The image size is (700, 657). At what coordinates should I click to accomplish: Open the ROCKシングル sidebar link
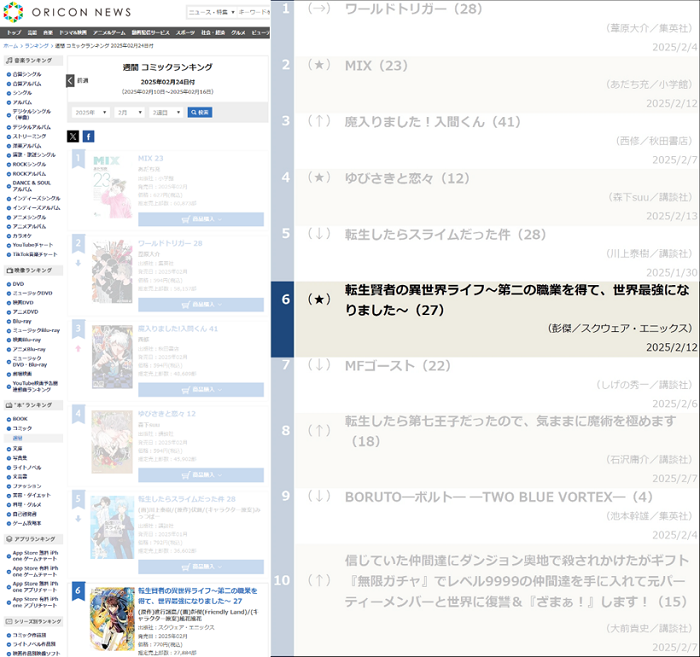[29, 164]
